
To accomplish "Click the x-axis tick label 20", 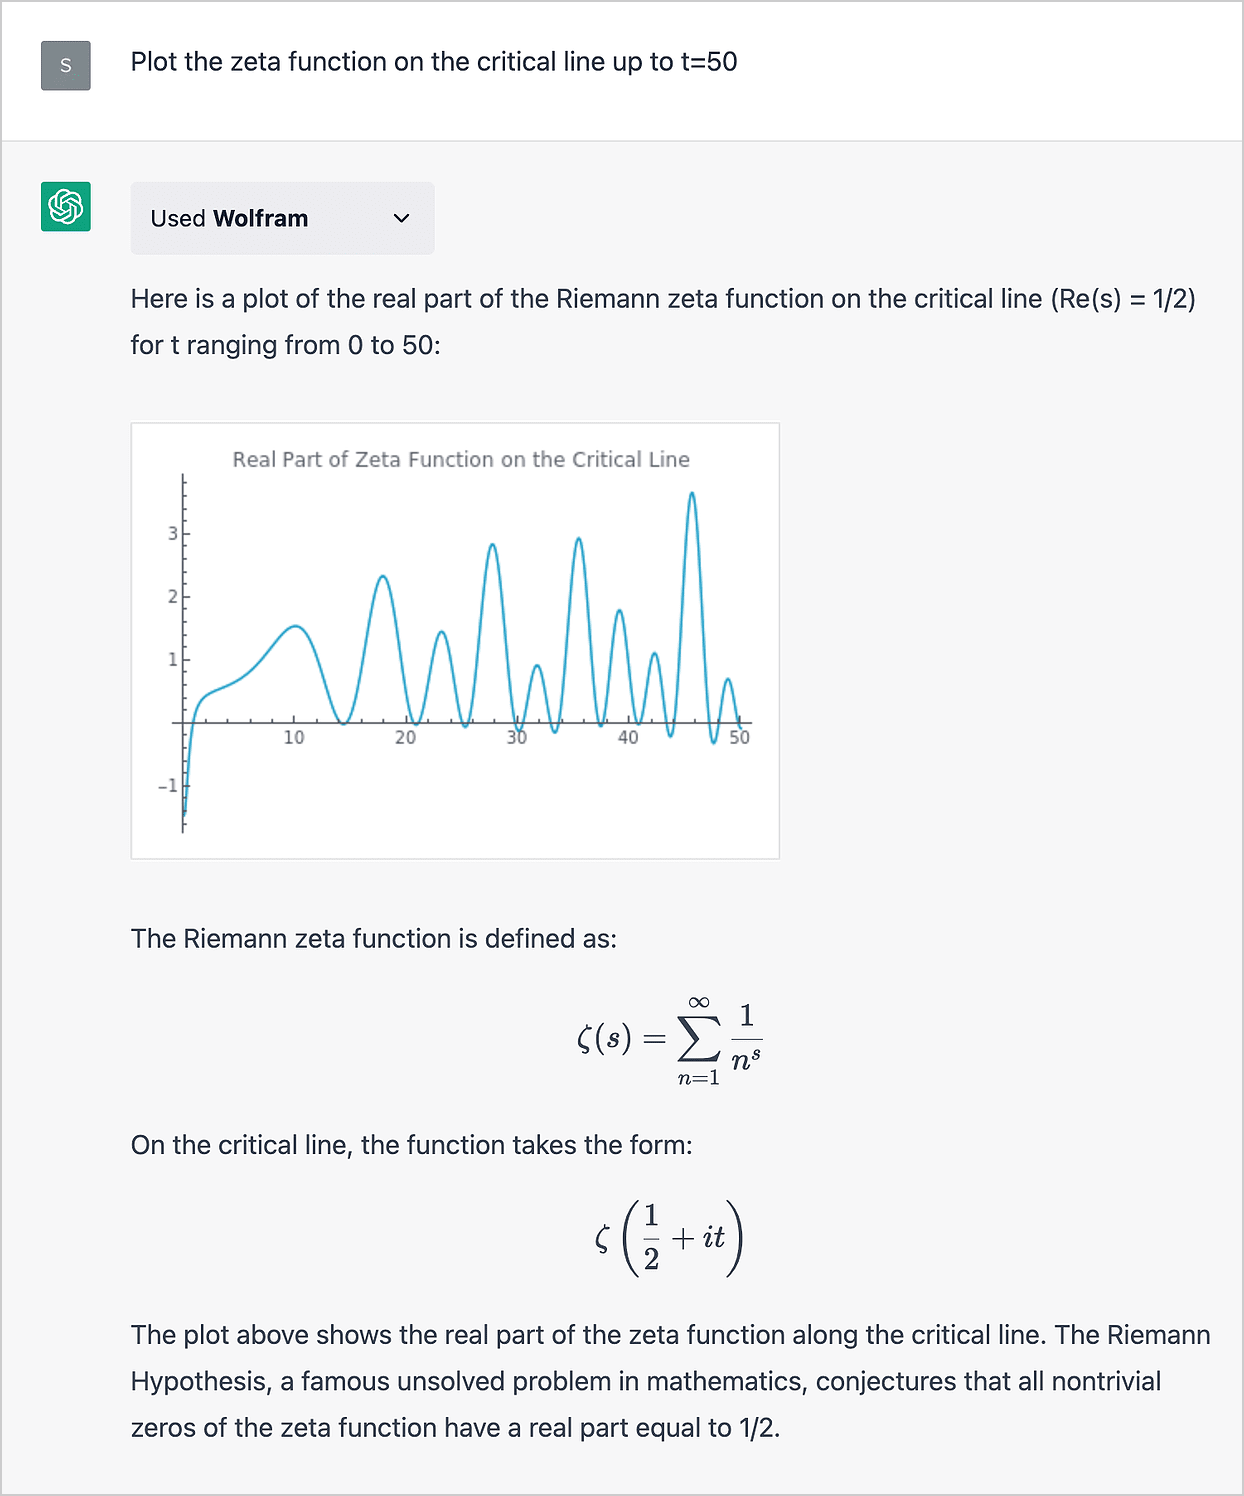I will coord(405,738).
